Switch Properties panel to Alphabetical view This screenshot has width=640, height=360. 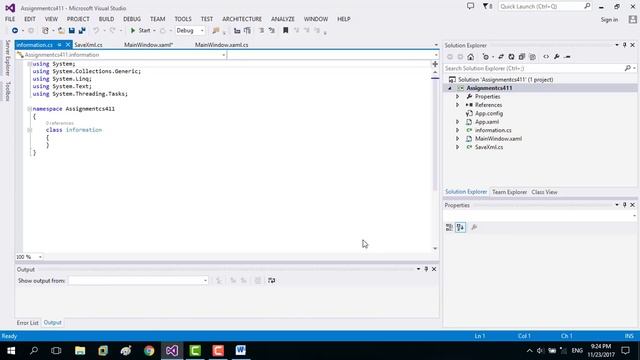[460, 227]
